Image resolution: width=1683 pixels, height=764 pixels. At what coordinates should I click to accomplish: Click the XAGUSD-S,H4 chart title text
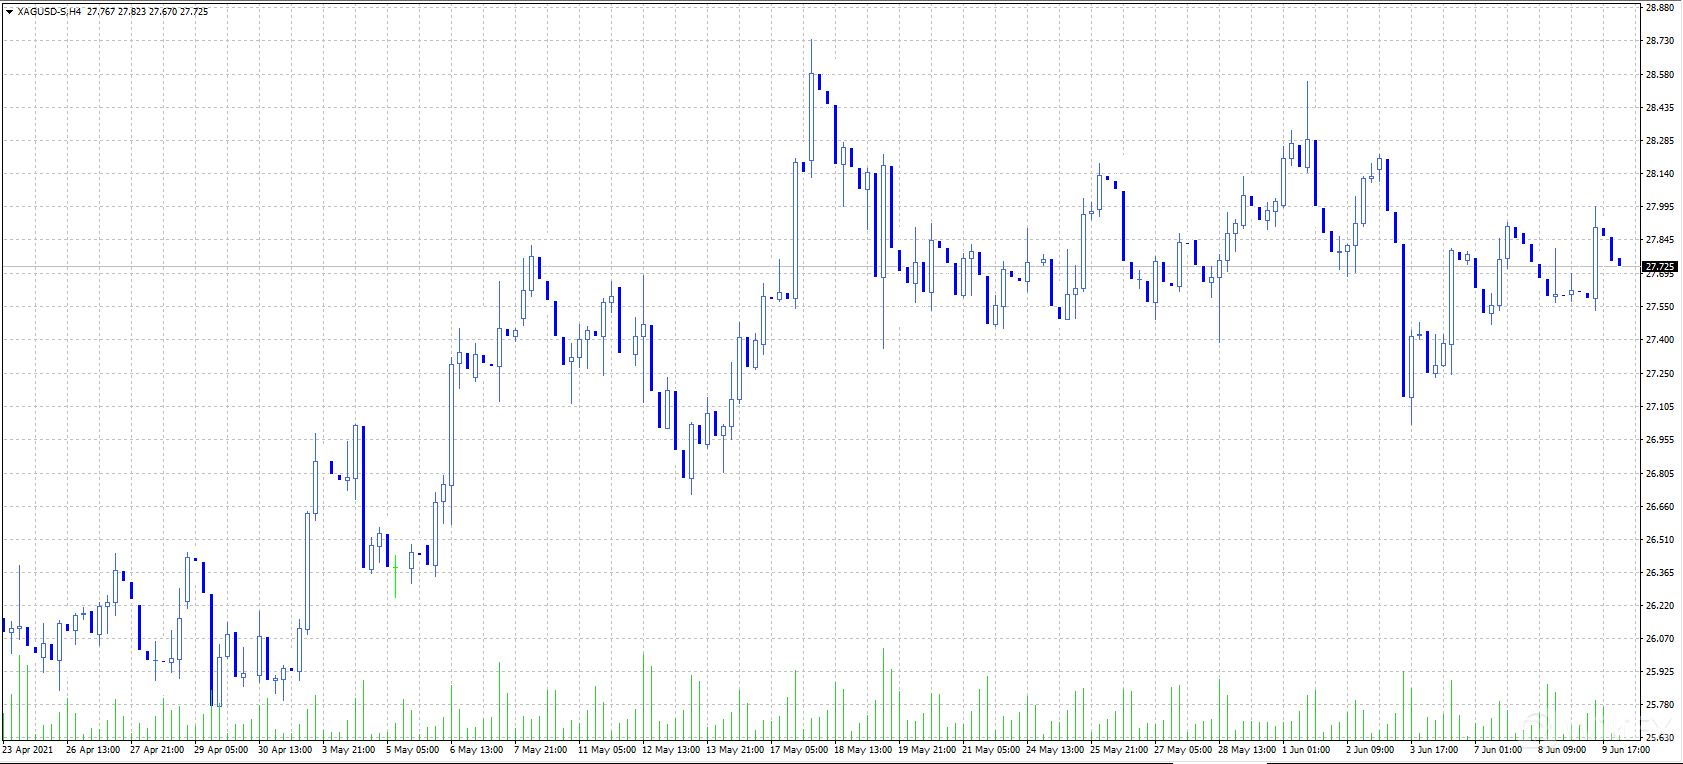tap(49, 12)
